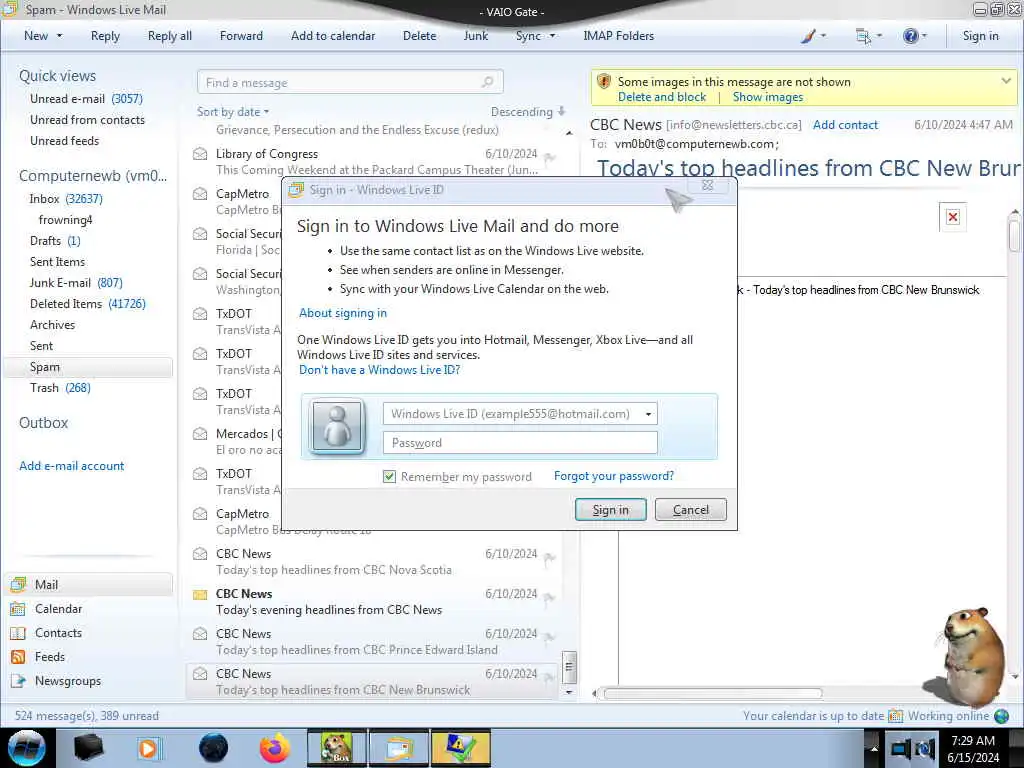Viewport: 1024px width, 768px height.
Task: Open the Forgot your password link
Action: (x=614, y=476)
